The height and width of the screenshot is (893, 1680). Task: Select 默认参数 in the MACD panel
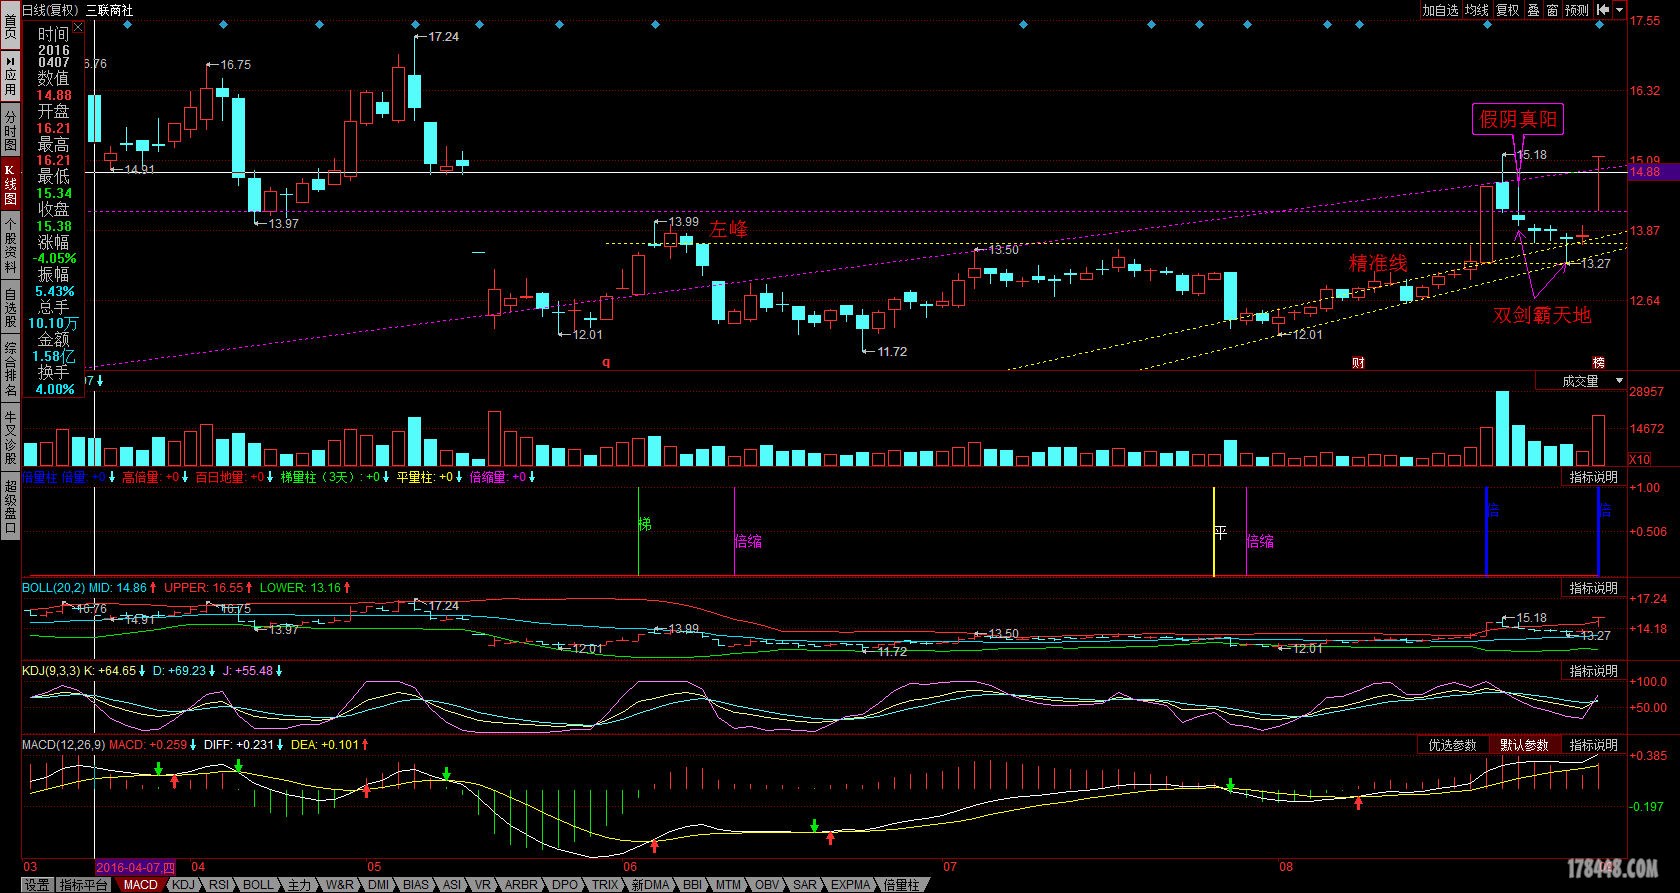pyautogui.click(x=1524, y=745)
